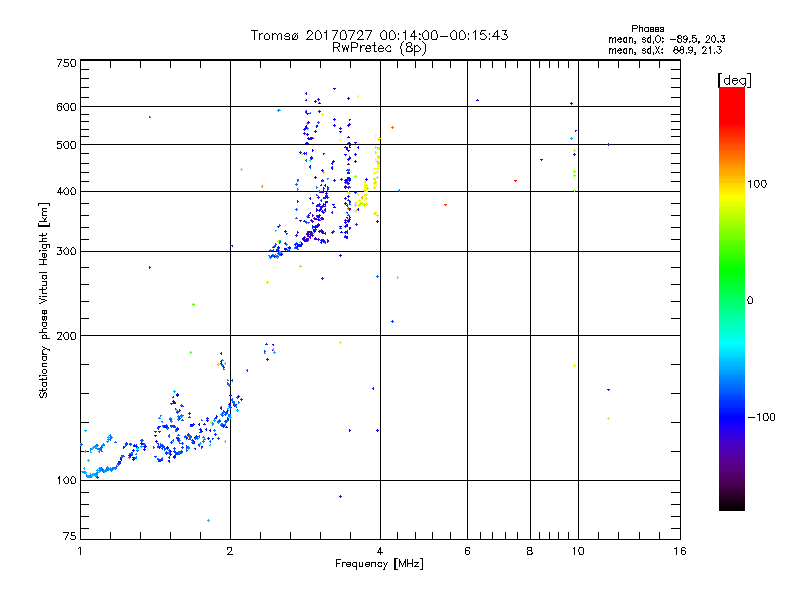Click the y-axis label '600'
Screen dimensions: 800x600
(x=67, y=107)
